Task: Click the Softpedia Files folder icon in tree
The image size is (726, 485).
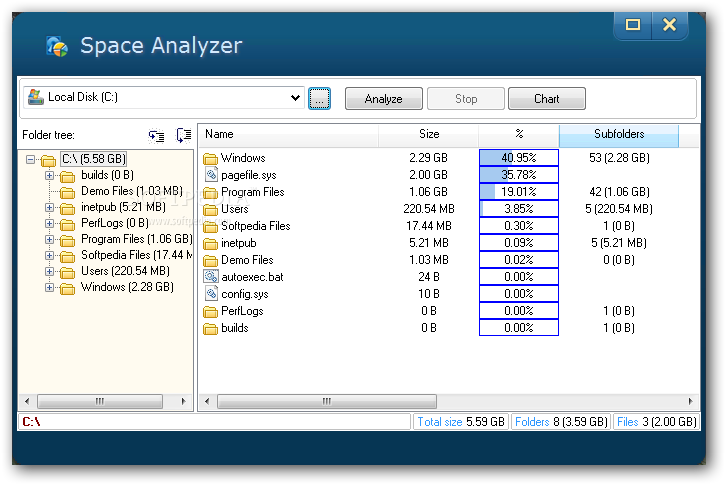Action: [67, 256]
